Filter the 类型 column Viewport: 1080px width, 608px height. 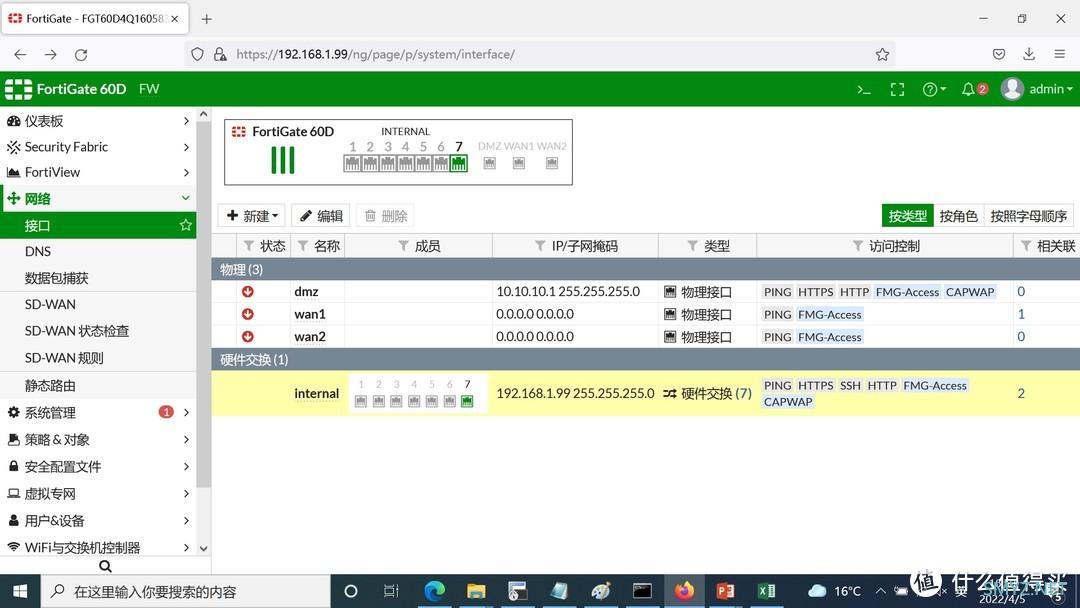click(693, 246)
